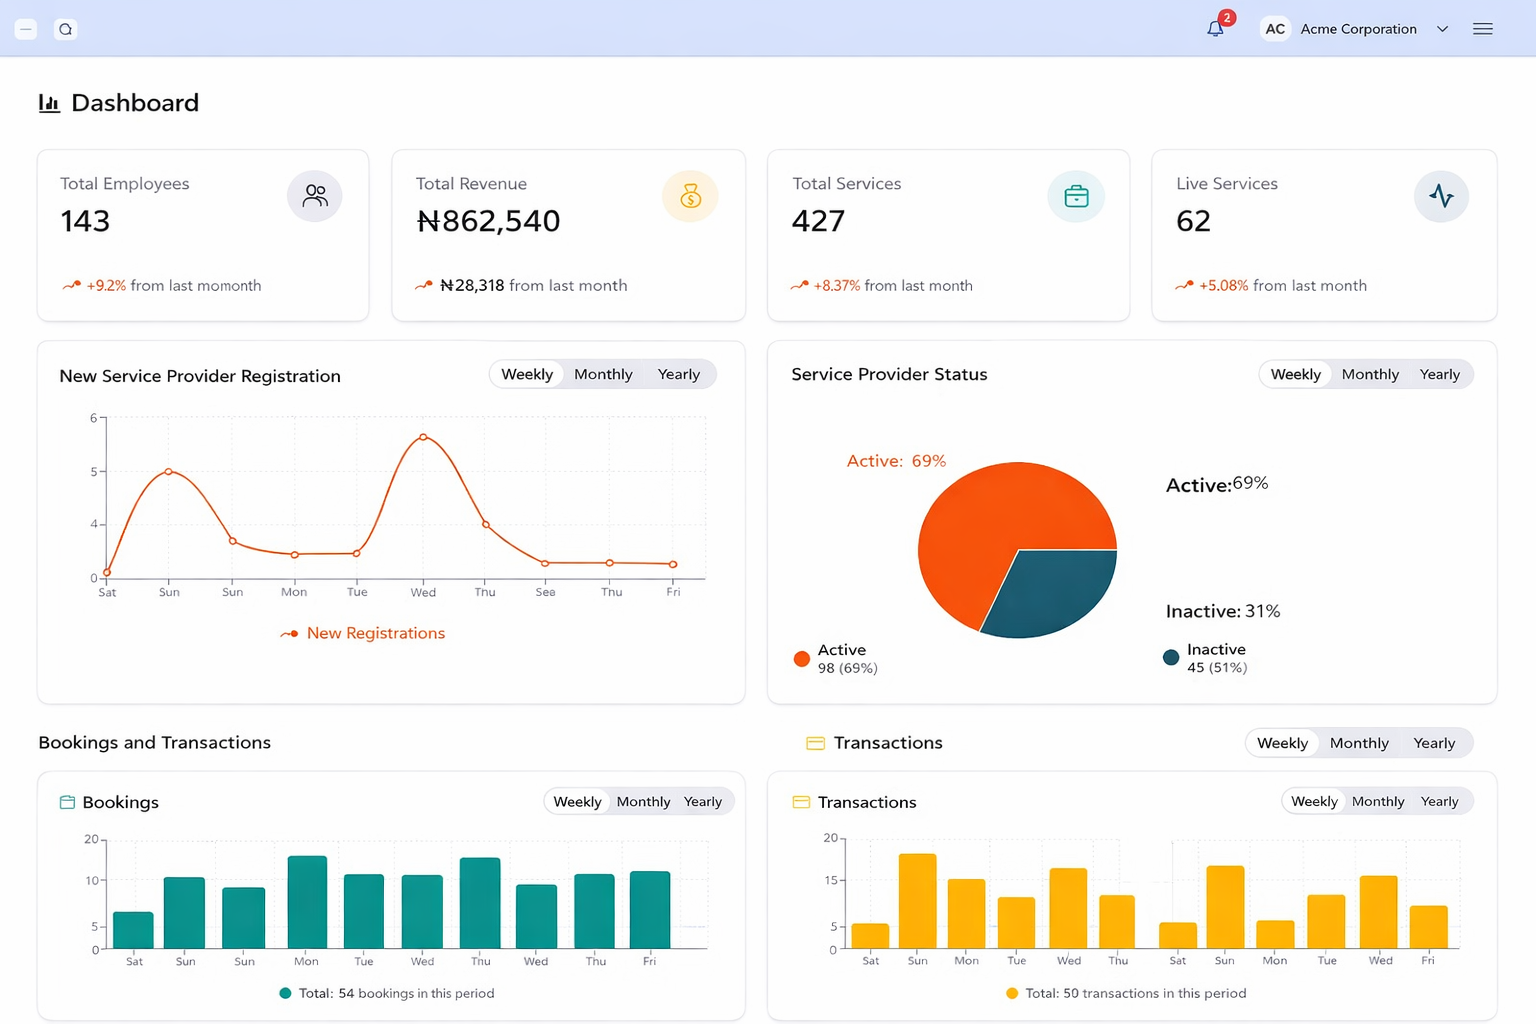Select Yearly view for the Bookings chart
This screenshot has height=1024, width=1536.
tap(703, 801)
